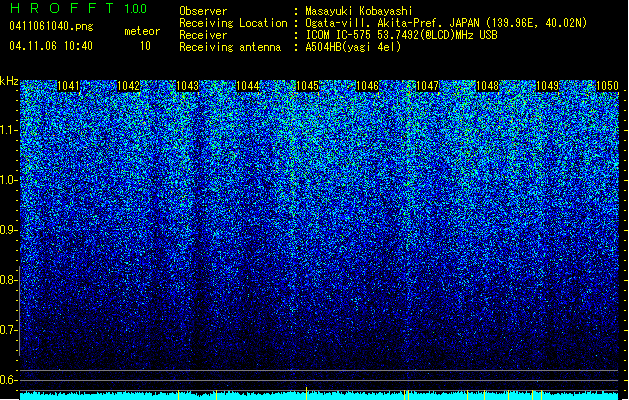
Task: Click the 0.7 frequency axis label
Action: tap(9, 330)
